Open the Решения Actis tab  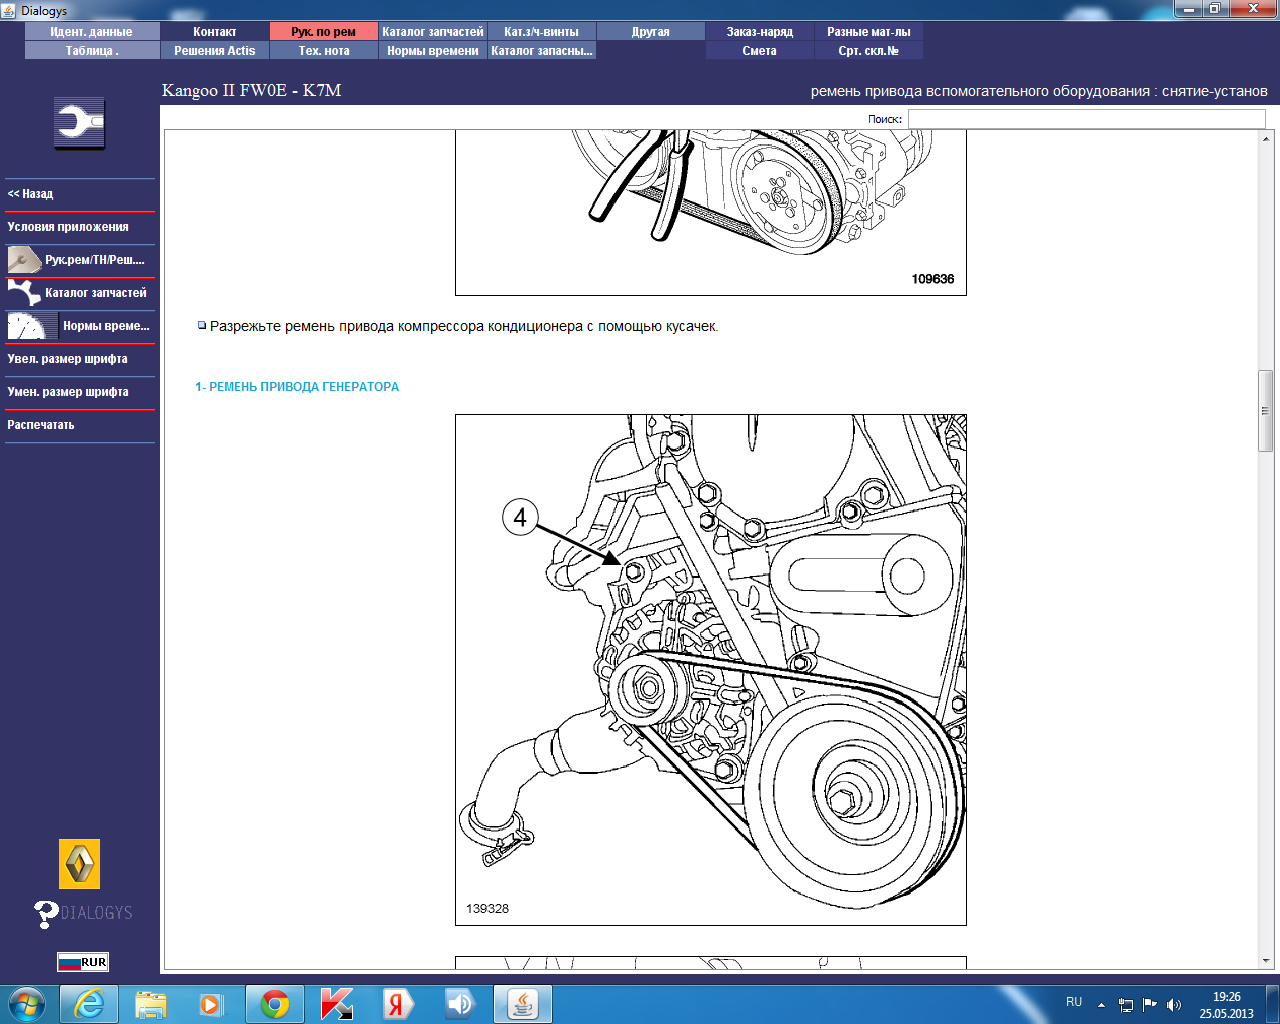215,51
